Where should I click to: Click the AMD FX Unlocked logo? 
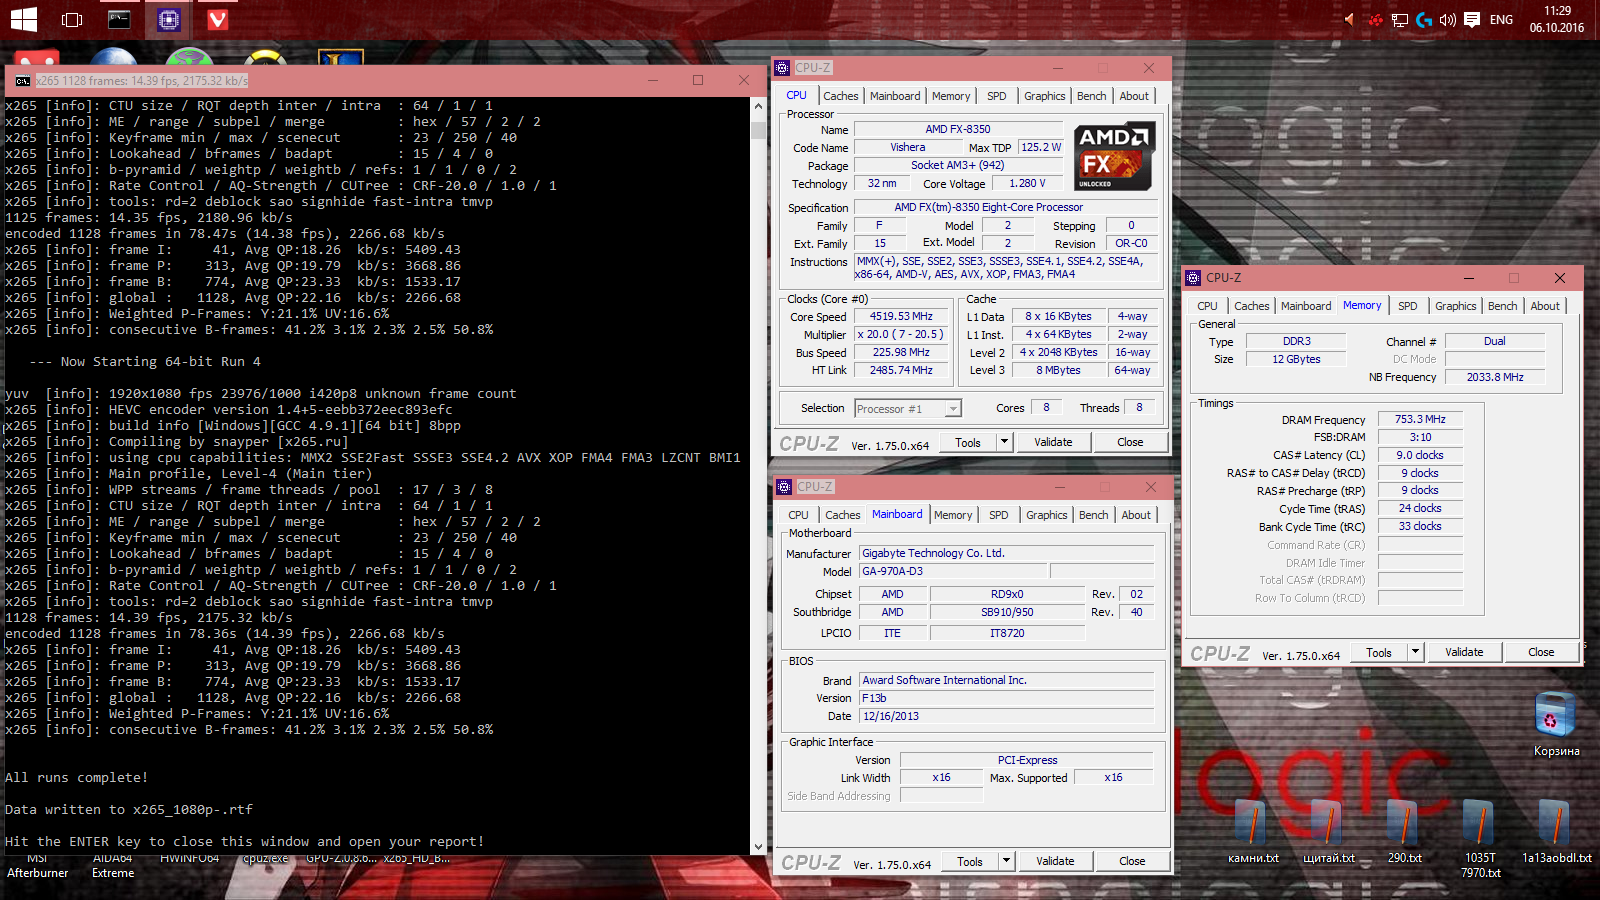1115,156
